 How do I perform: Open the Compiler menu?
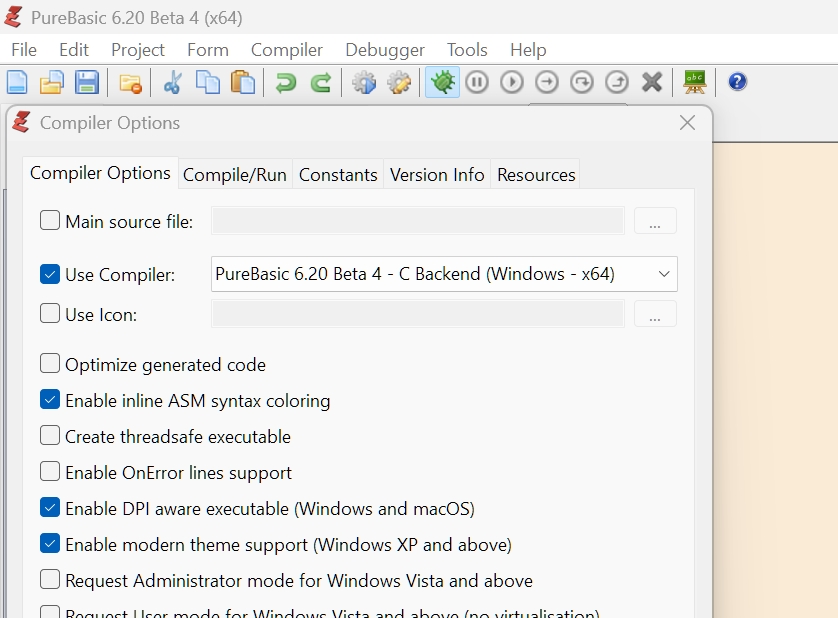pyautogui.click(x=287, y=50)
